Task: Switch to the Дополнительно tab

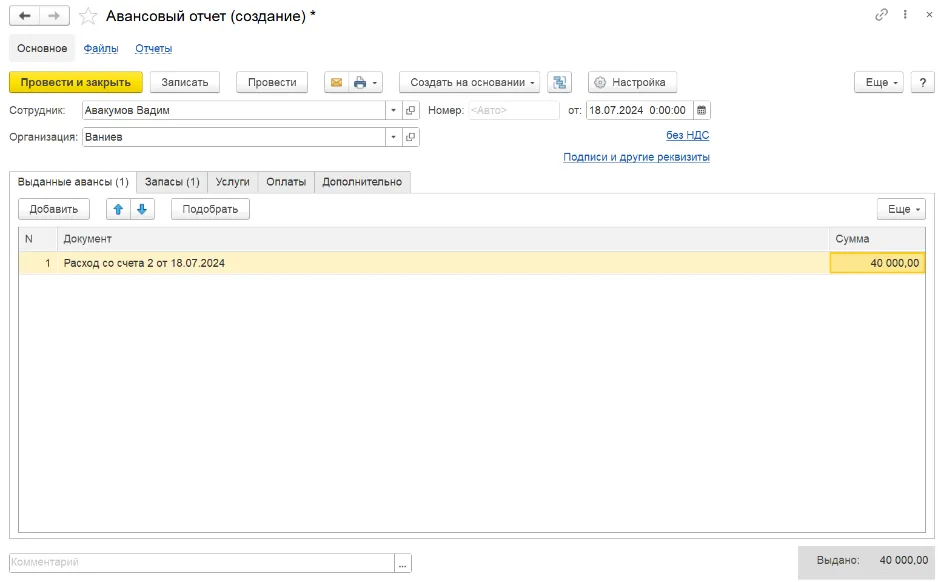Action: [x=363, y=182]
